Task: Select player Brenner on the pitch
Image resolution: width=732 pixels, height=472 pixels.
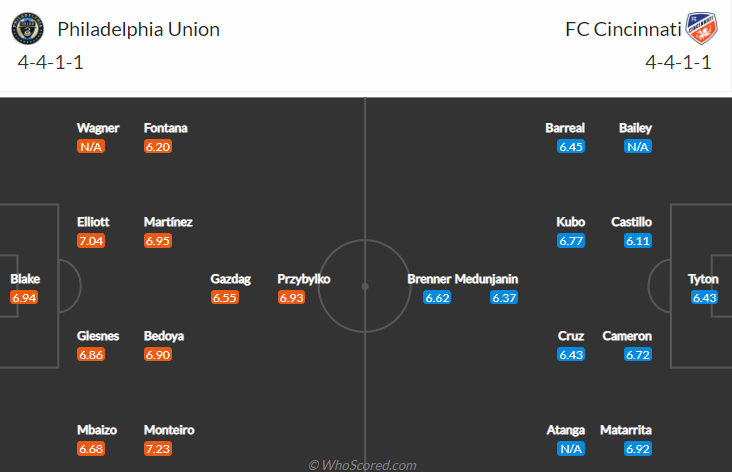Action: tap(429, 279)
